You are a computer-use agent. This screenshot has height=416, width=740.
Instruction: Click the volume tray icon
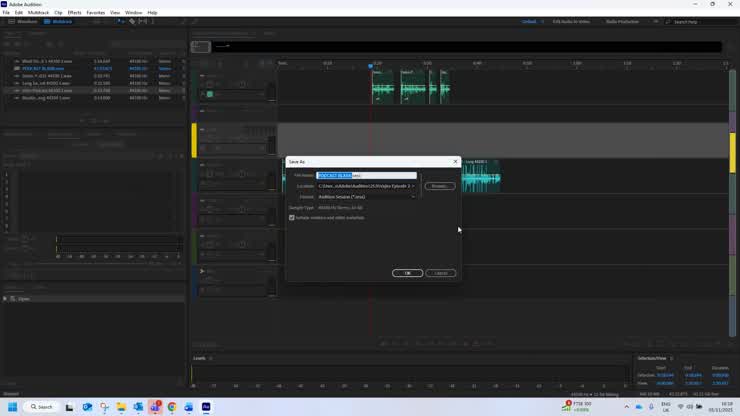690,407
